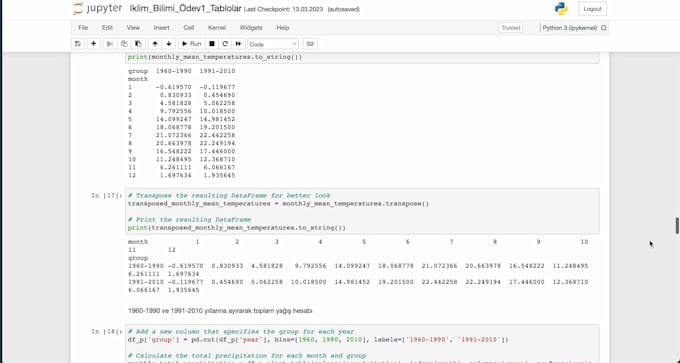Click value 10.018500 in month 4 row
The height and width of the screenshot is (363, 680).
[217, 111]
